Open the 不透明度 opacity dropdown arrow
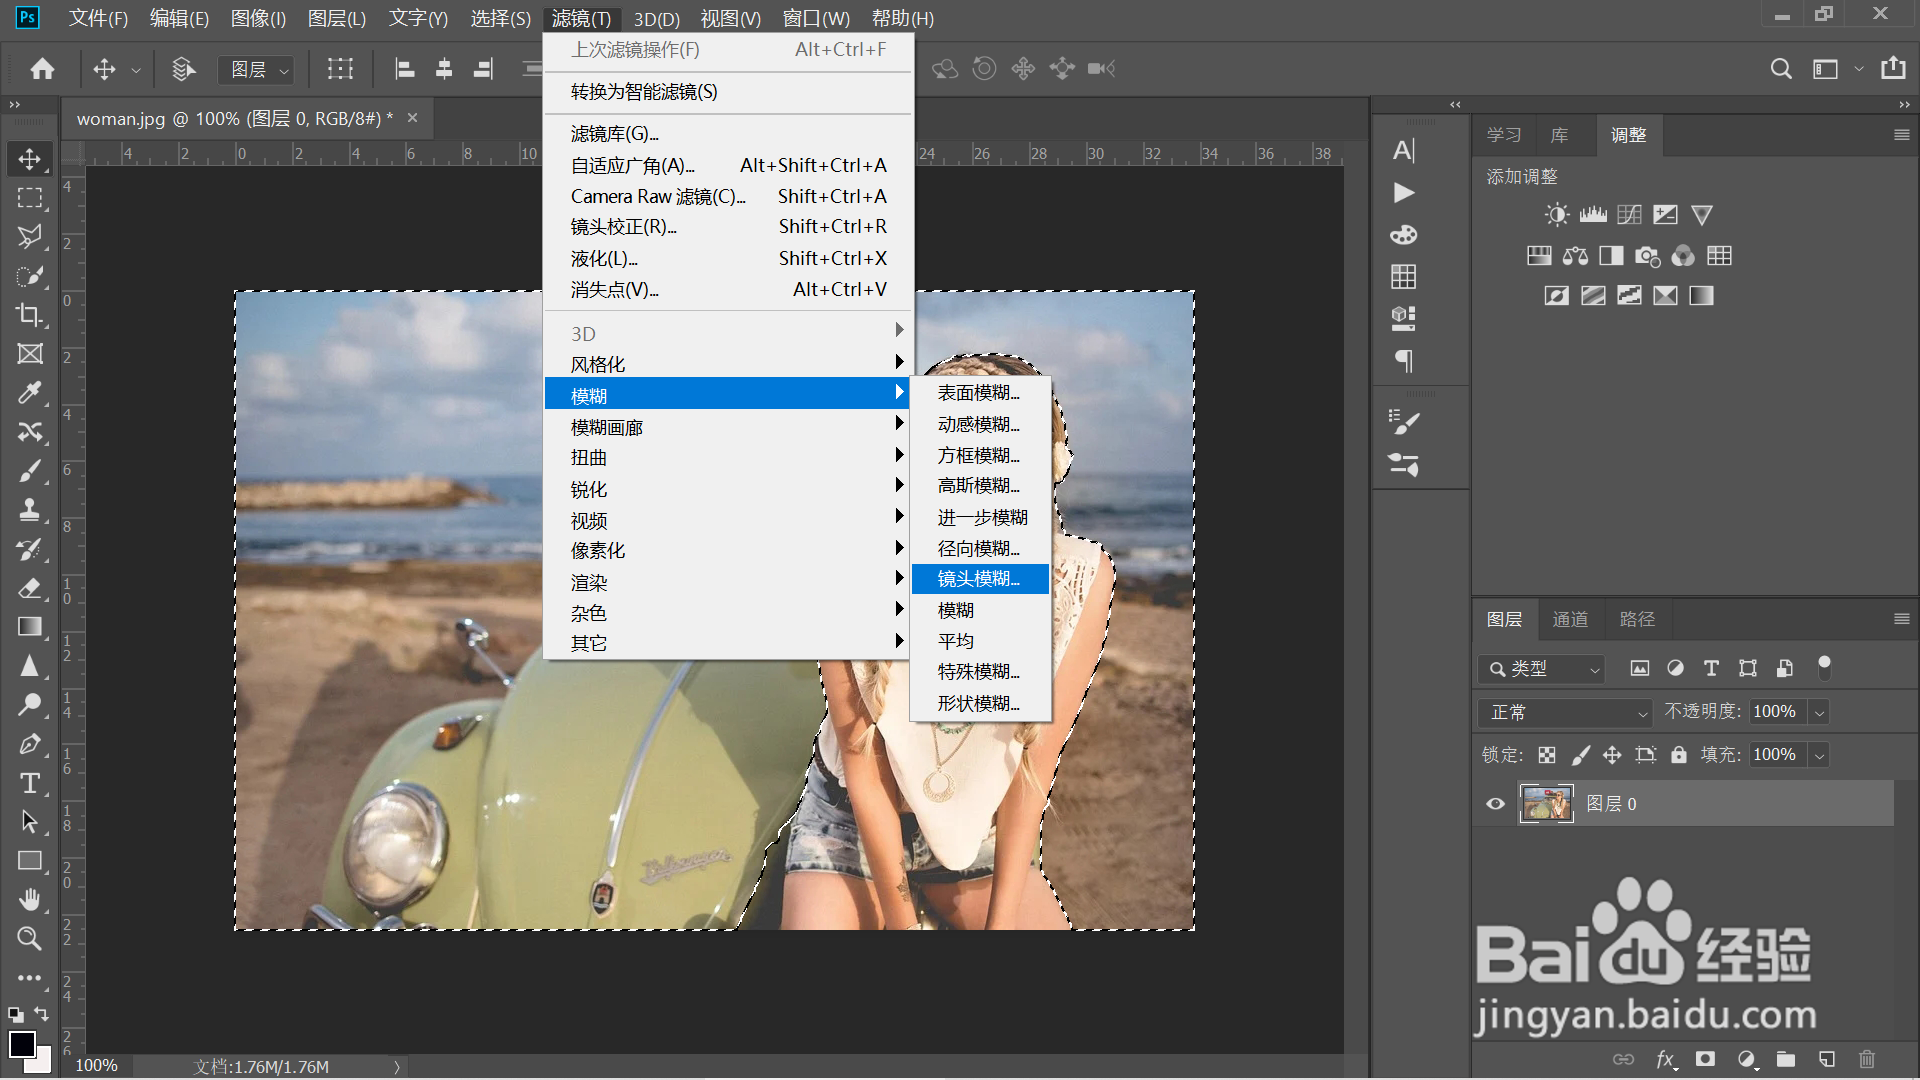 coord(1820,712)
